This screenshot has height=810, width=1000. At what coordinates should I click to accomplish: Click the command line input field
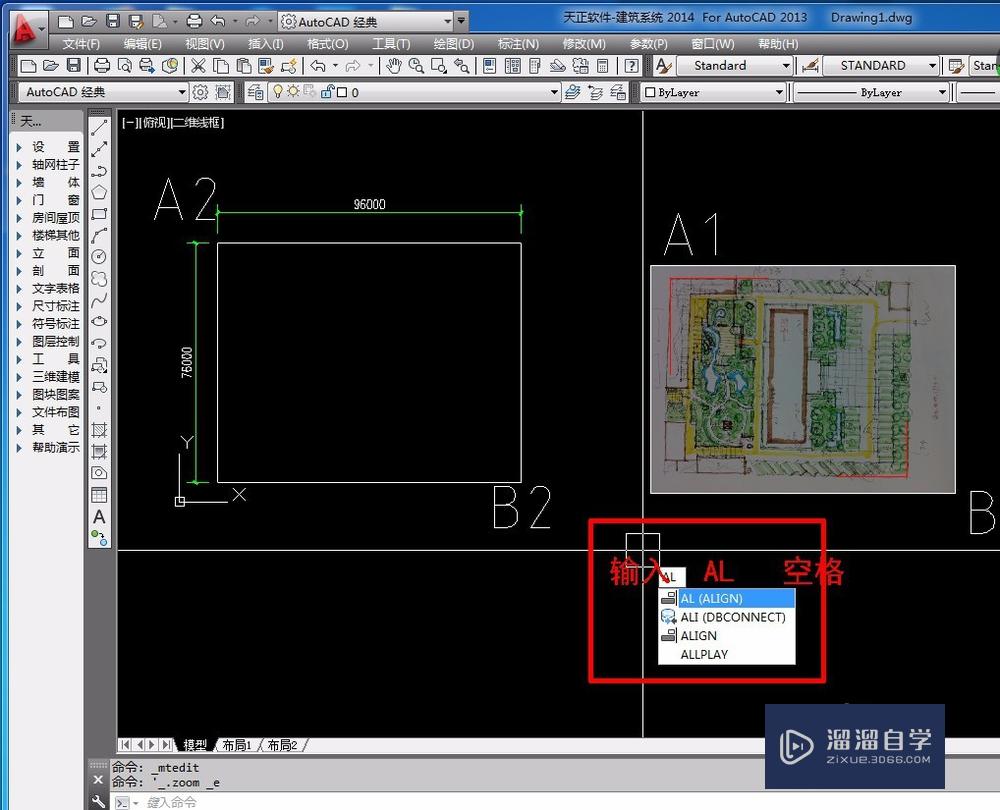[x=400, y=802]
